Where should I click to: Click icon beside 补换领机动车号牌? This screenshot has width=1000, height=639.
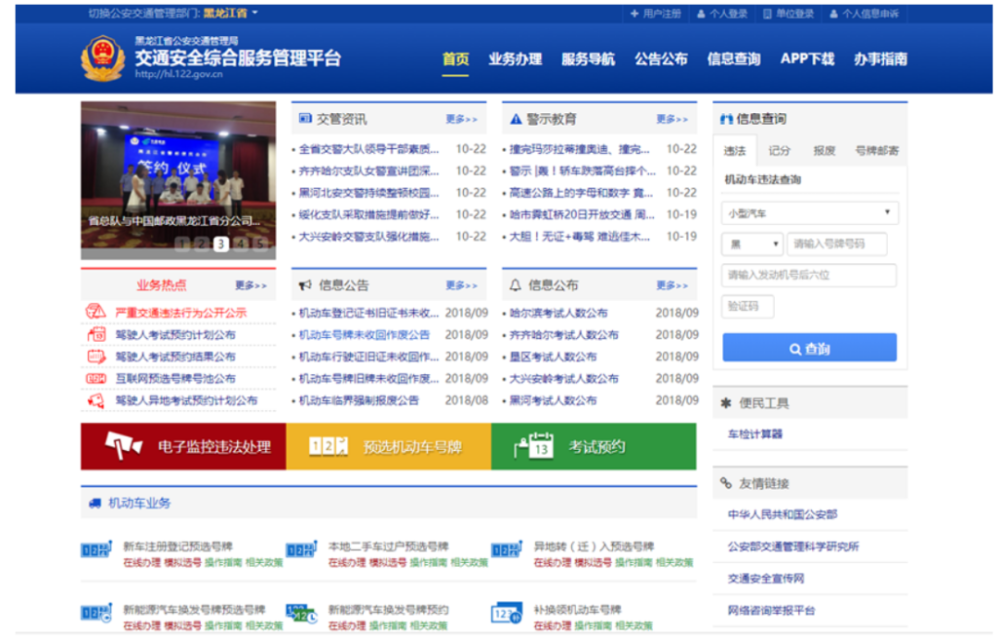[507, 613]
